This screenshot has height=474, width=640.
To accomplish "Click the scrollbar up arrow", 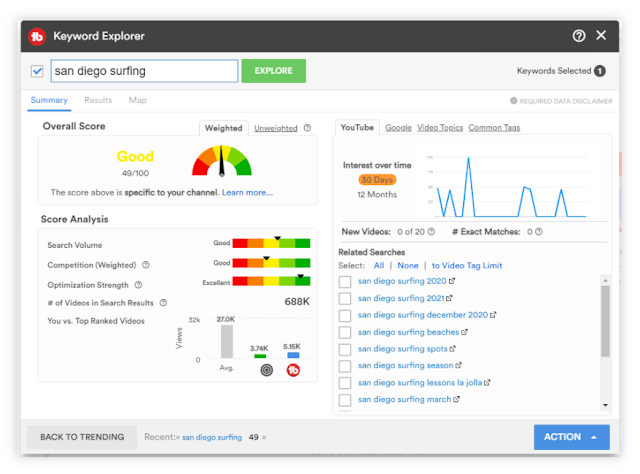I will [605, 280].
